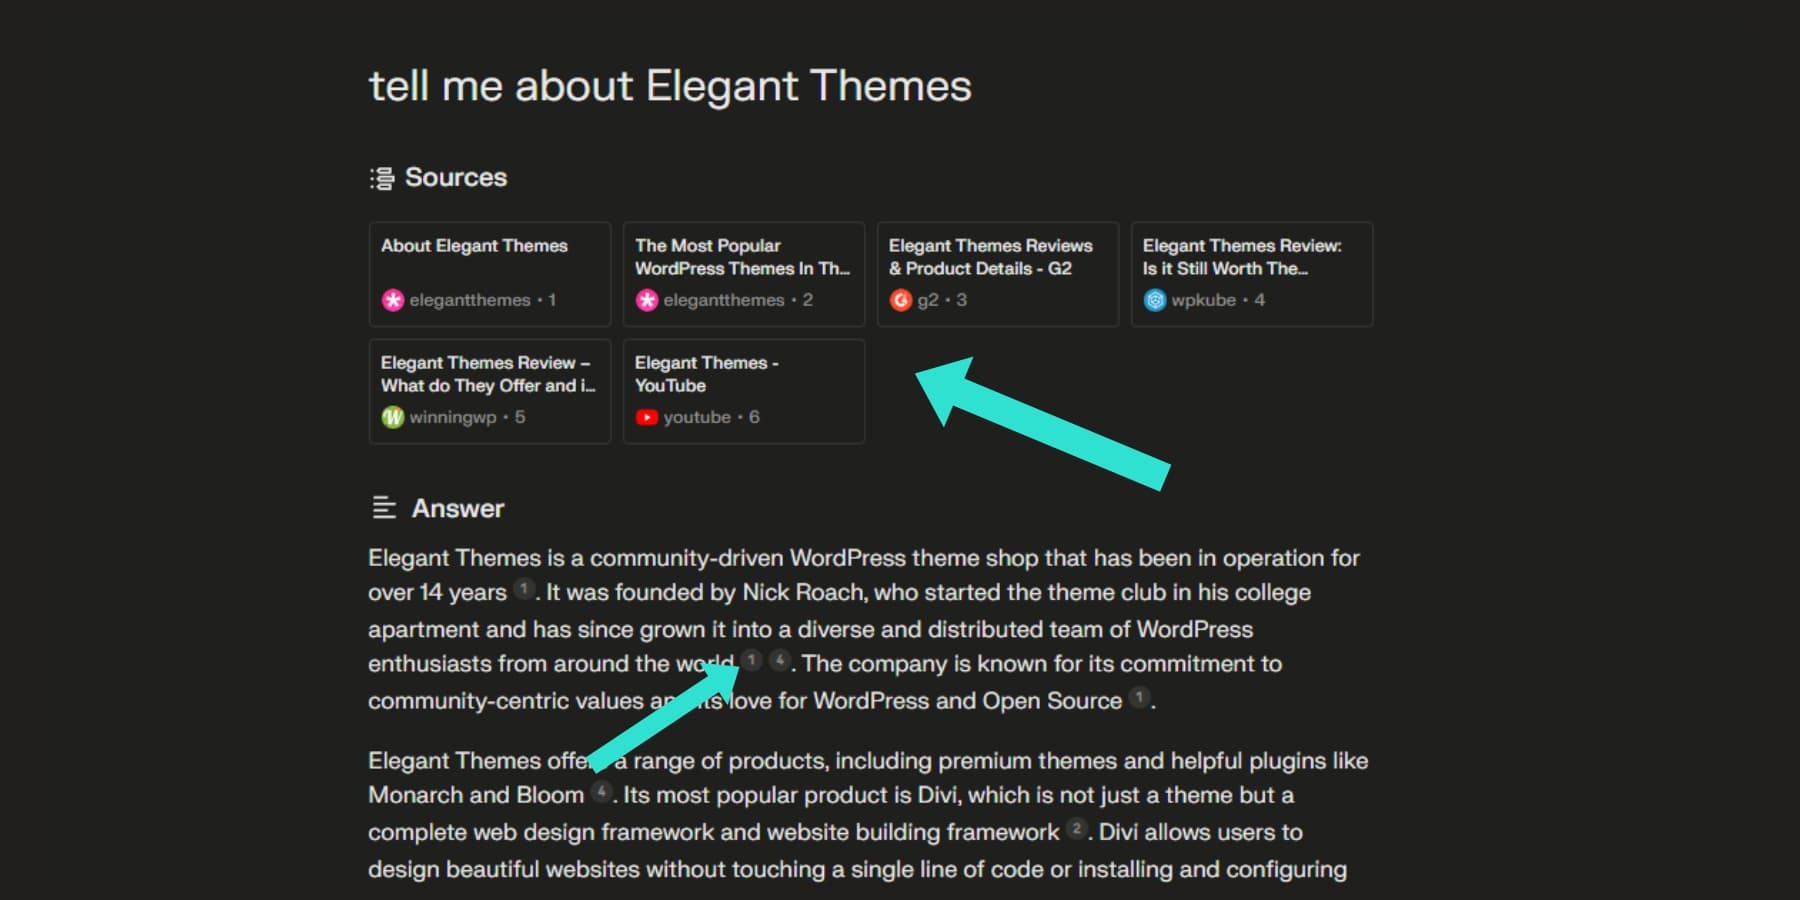Screen dimensions: 1800x900
Task: Select the YouTube play icon on the video card
Action: pos(648,417)
